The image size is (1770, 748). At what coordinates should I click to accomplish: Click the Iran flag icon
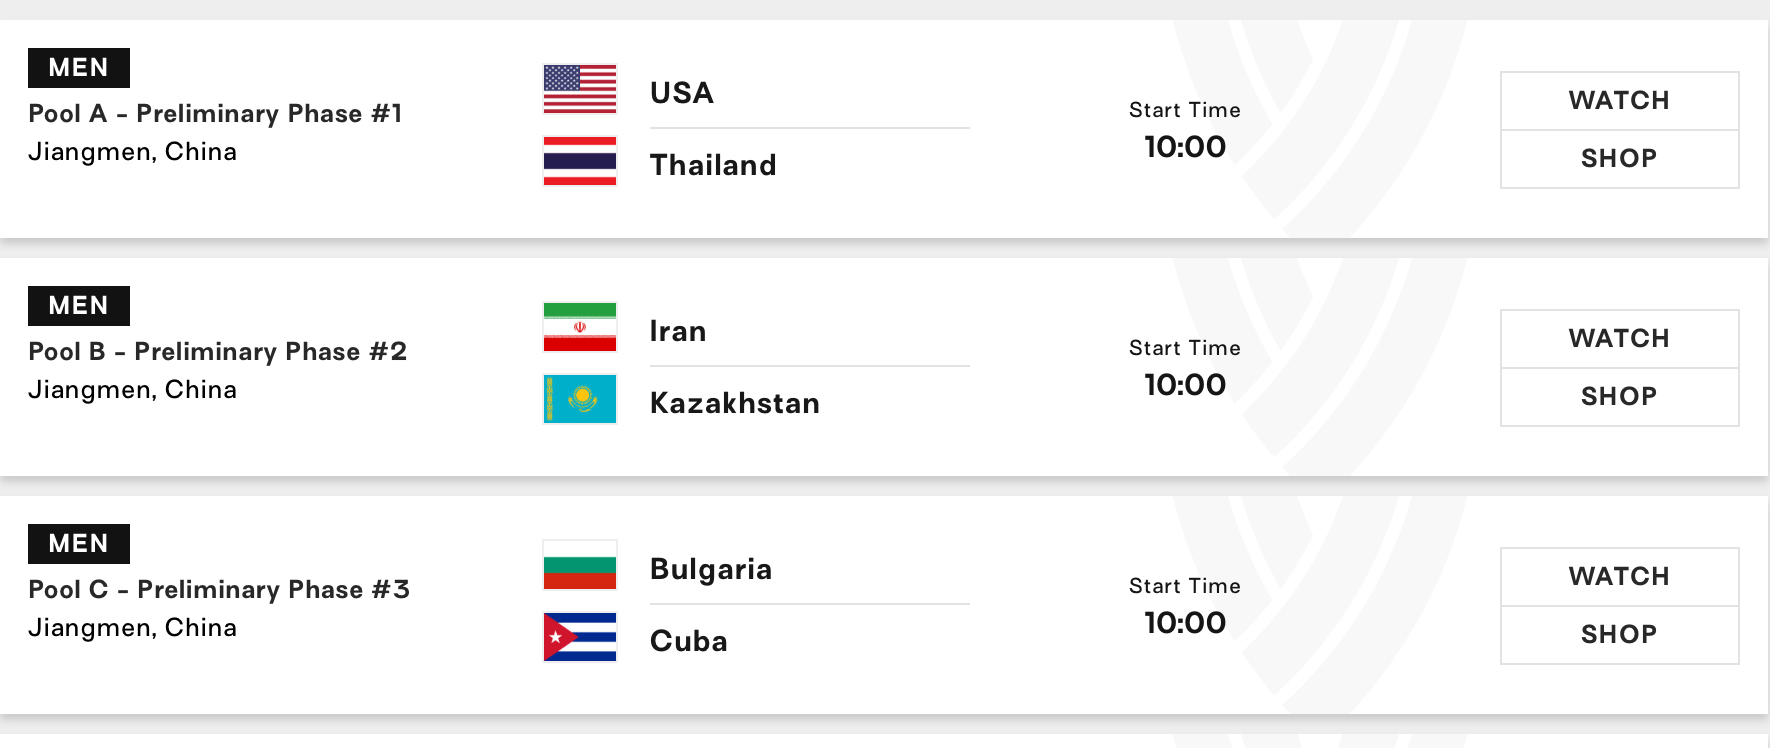[580, 327]
